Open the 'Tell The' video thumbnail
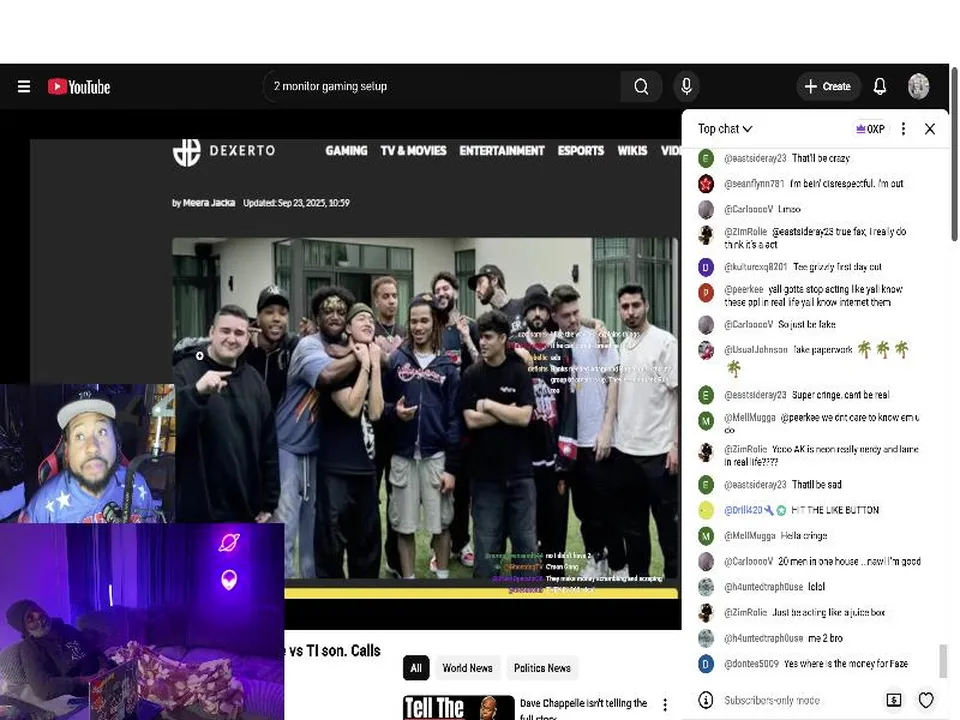 tap(459, 707)
